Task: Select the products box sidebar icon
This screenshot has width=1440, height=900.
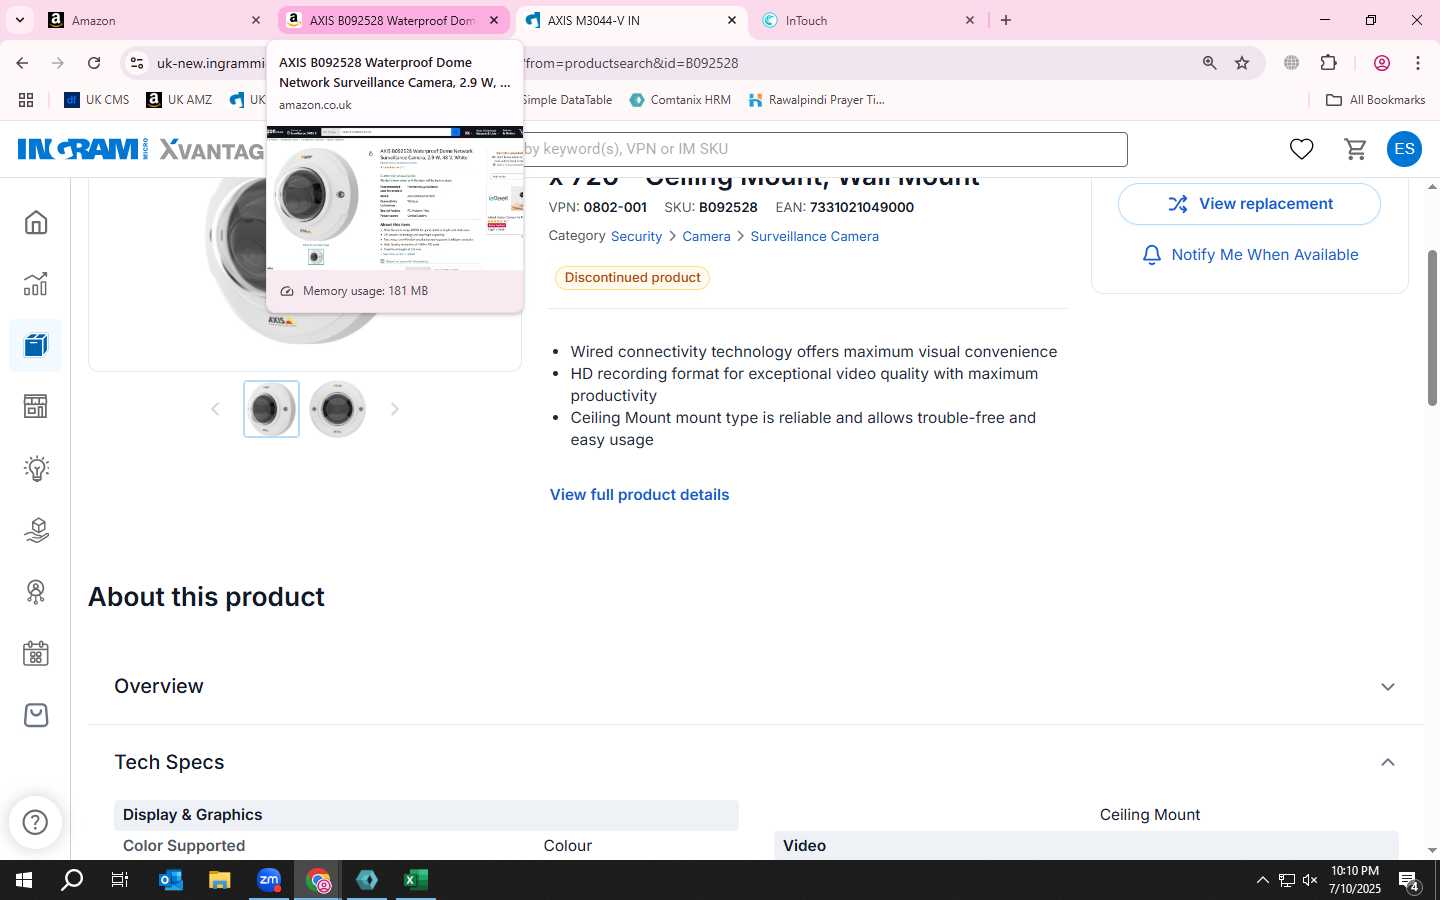Action: tap(36, 345)
